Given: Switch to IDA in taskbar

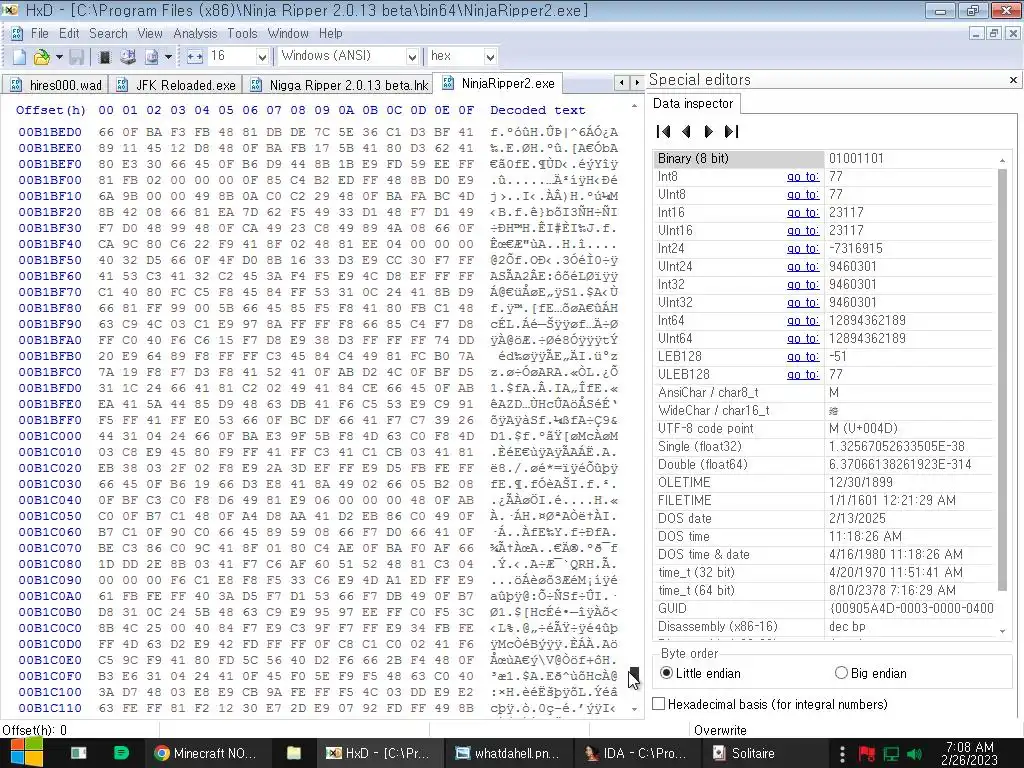Looking at the screenshot, I should coord(635,753).
